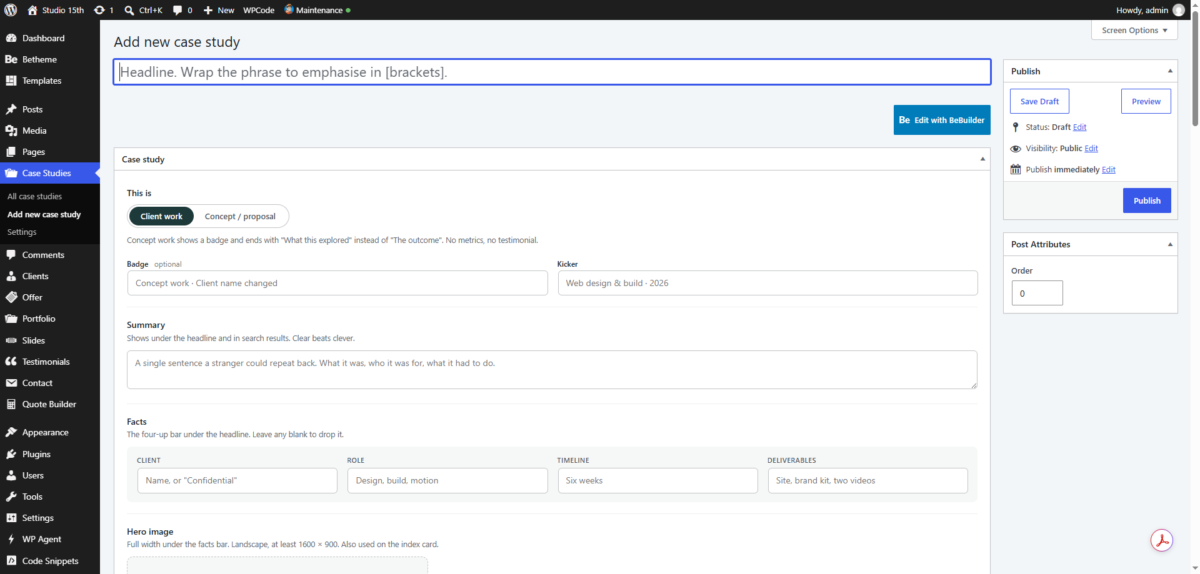Collapse the Publish panel
Viewport: 1200px width, 574px height.
[x=1170, y=71]
